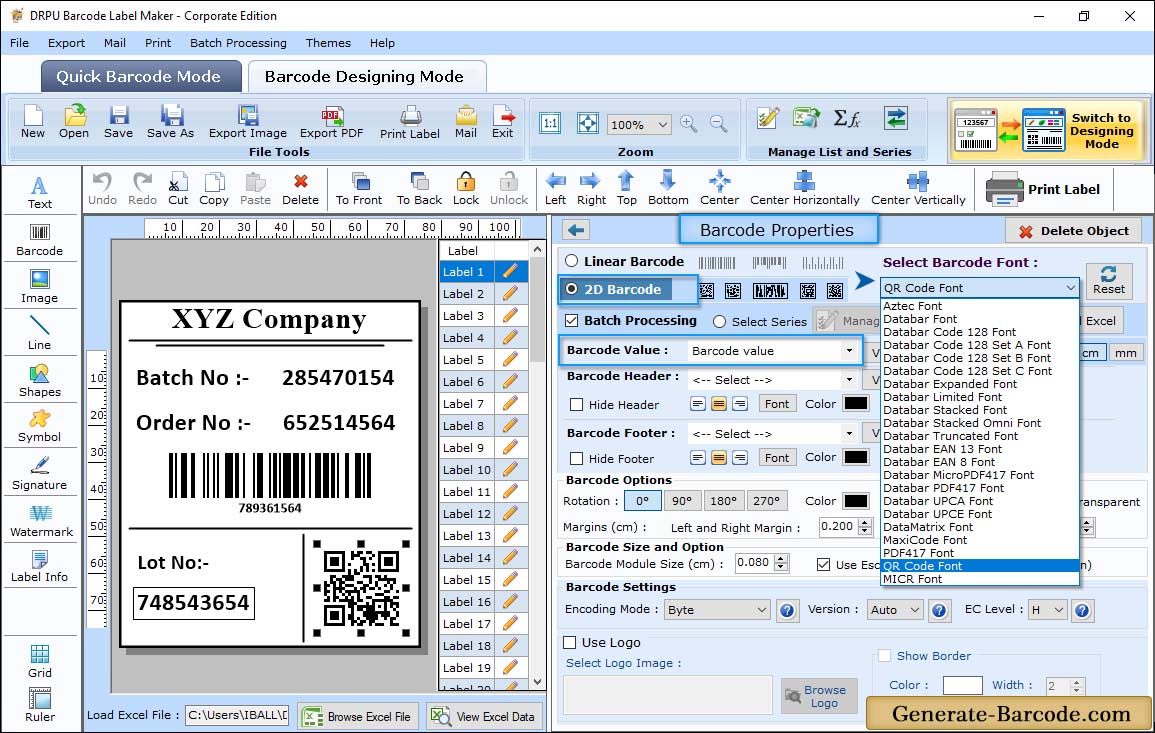Click the footer Color swatch

pos(855,457)
